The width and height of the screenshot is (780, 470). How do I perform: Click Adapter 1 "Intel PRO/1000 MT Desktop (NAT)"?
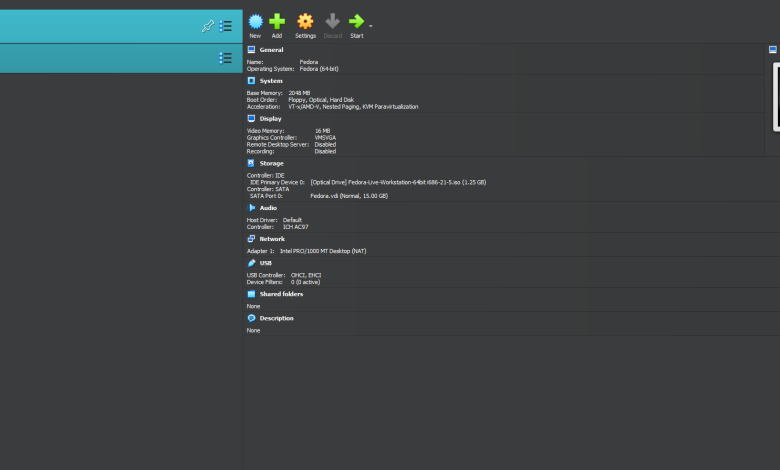323,251
